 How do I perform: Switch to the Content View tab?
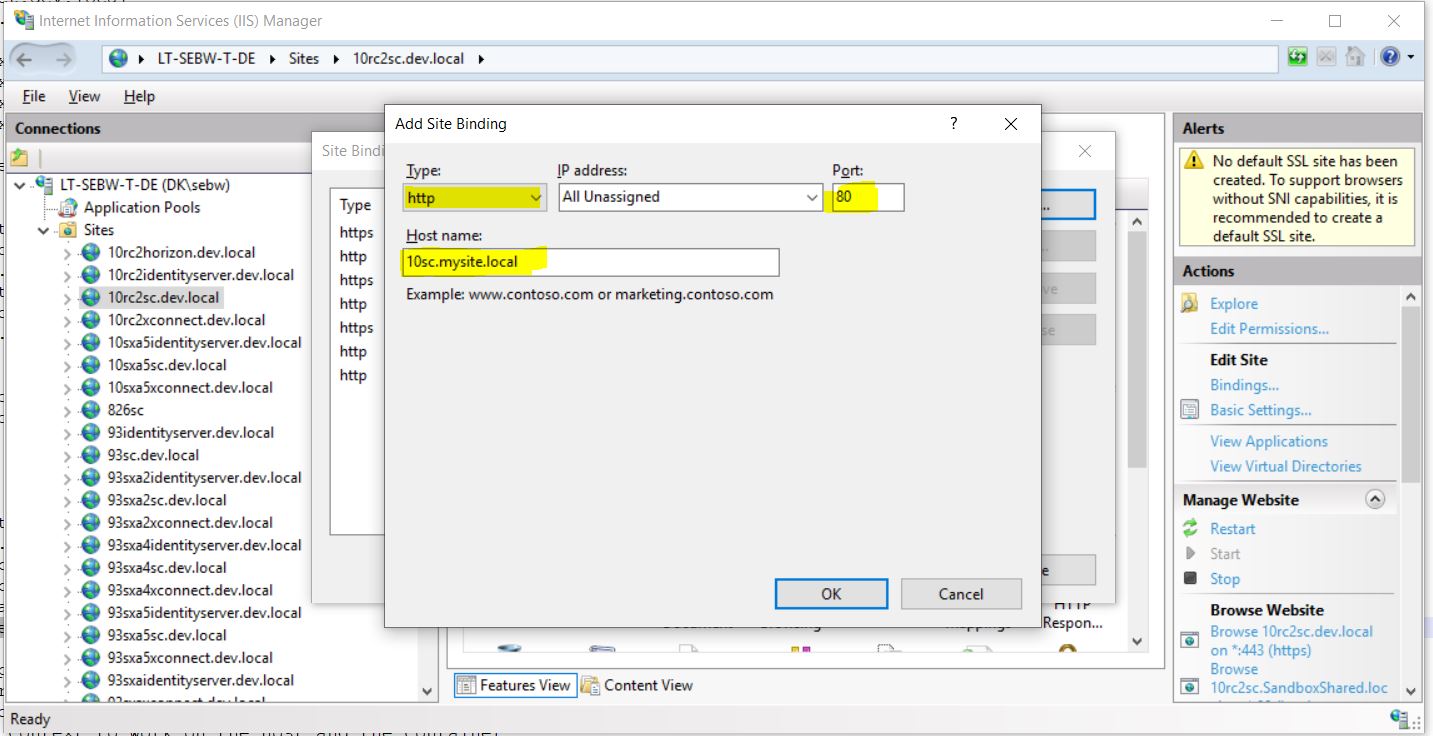click(637, 686)
